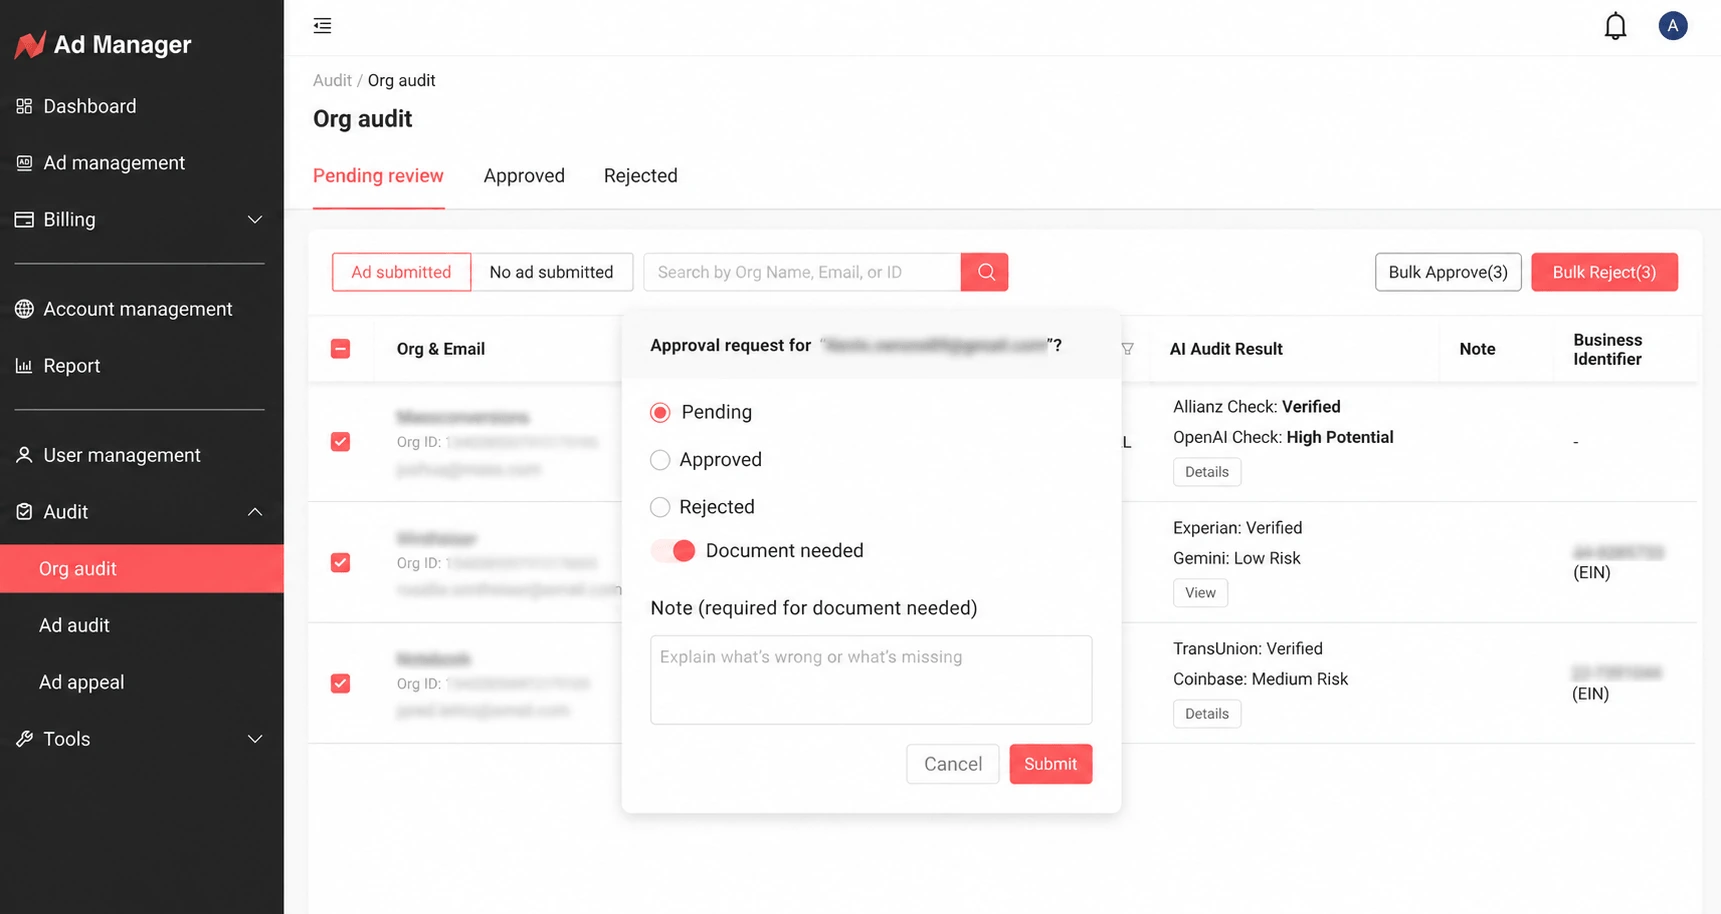Open the user avatar 'A' menu
Viewport: 1721px width, 914px height.
point(1672,26)
